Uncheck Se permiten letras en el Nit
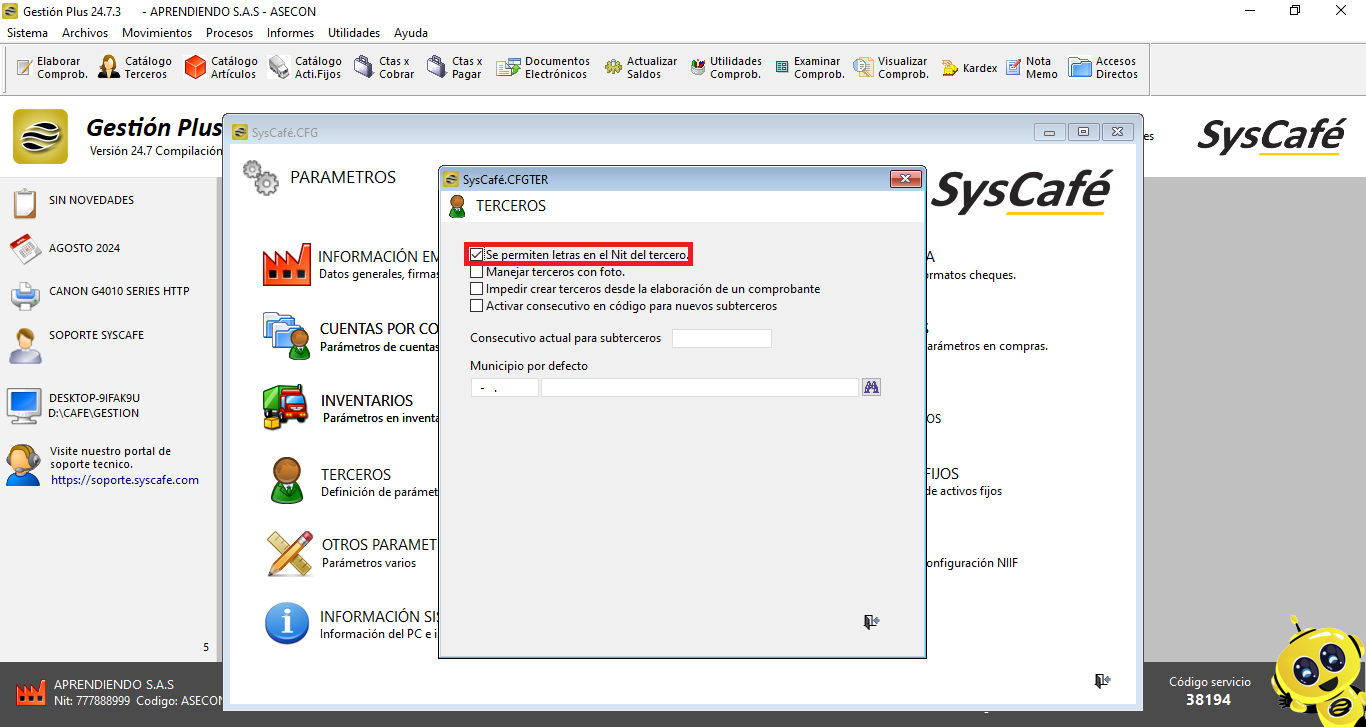 477,255
